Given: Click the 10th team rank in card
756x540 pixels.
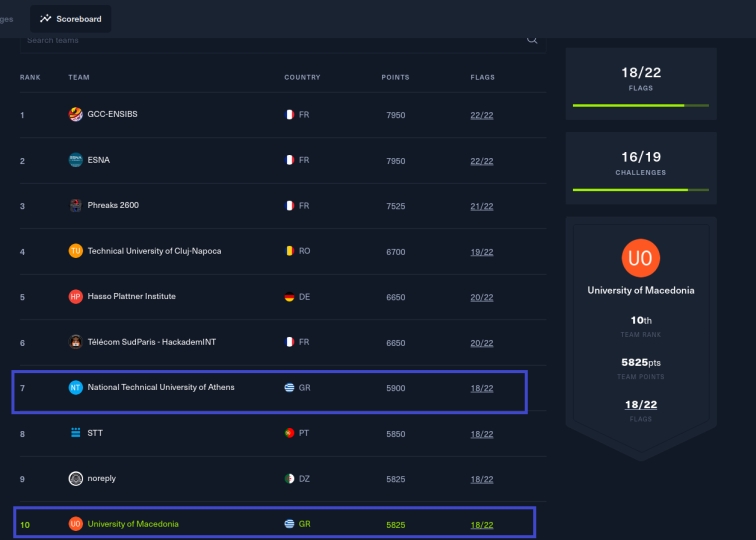Looking at the screenshot, I should click(641, 321).
